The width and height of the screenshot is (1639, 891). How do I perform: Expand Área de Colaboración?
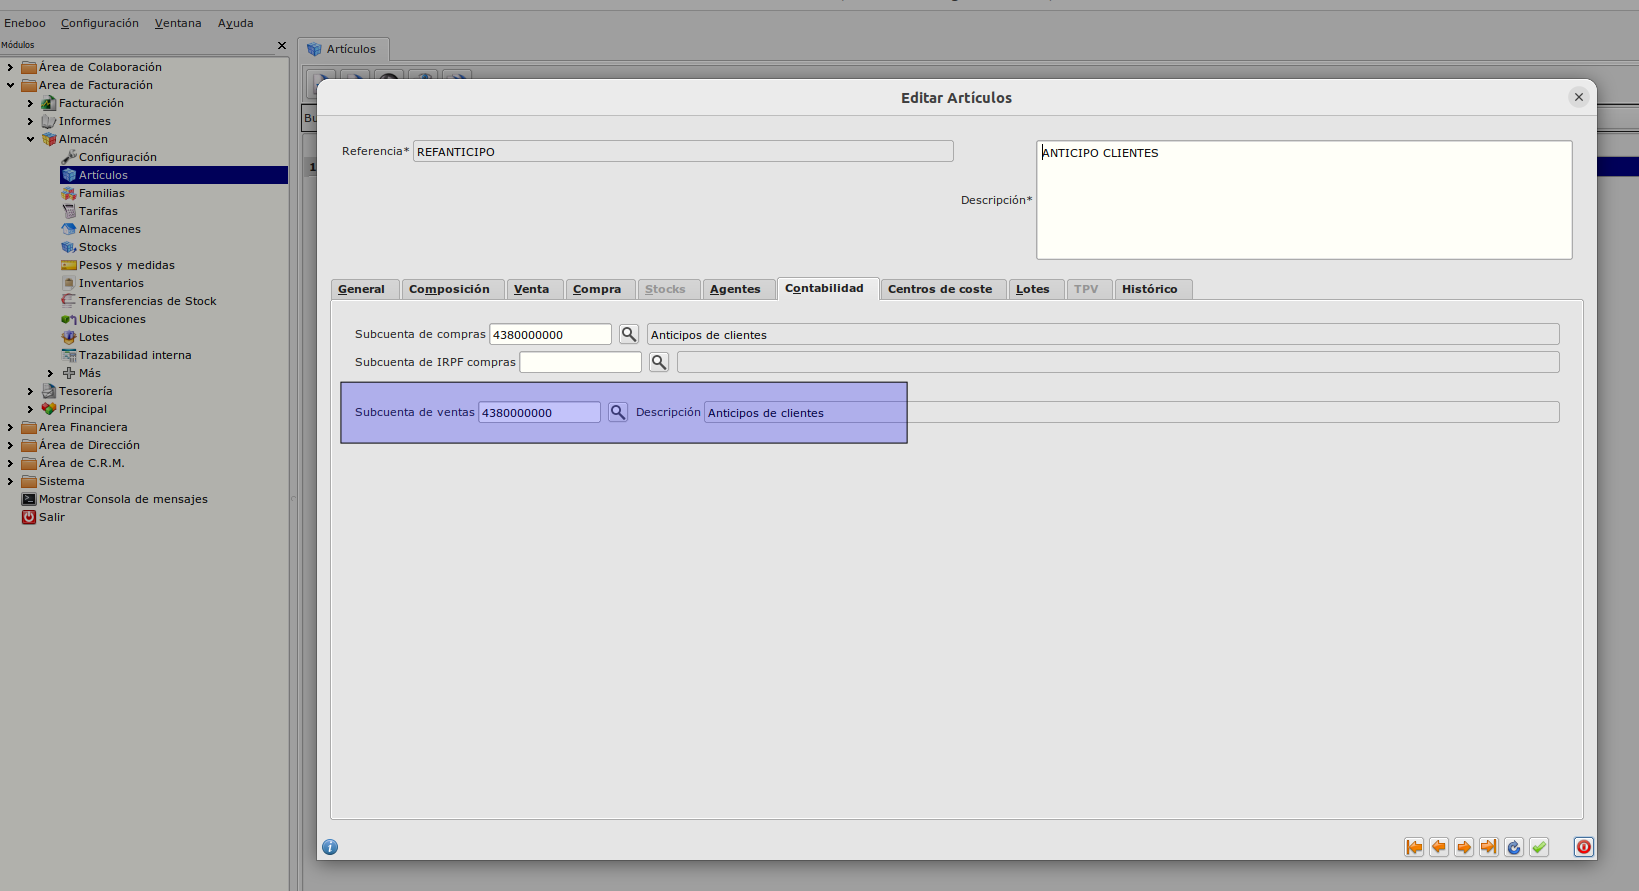pyautogui.click(x=10, y=67)
